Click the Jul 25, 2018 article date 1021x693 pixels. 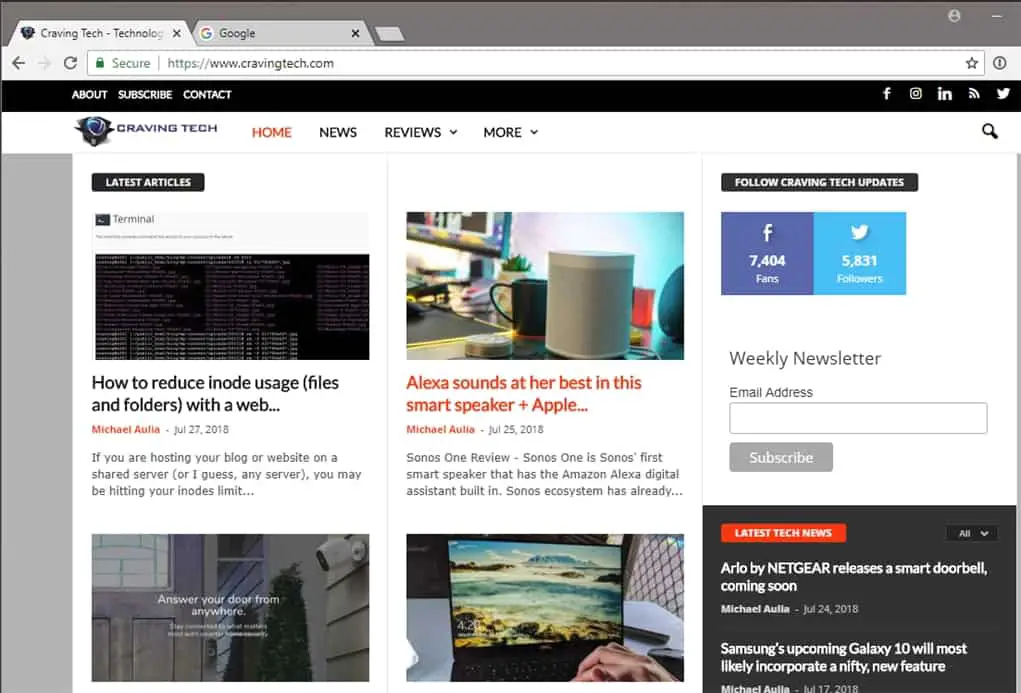[x=516, y=429]
